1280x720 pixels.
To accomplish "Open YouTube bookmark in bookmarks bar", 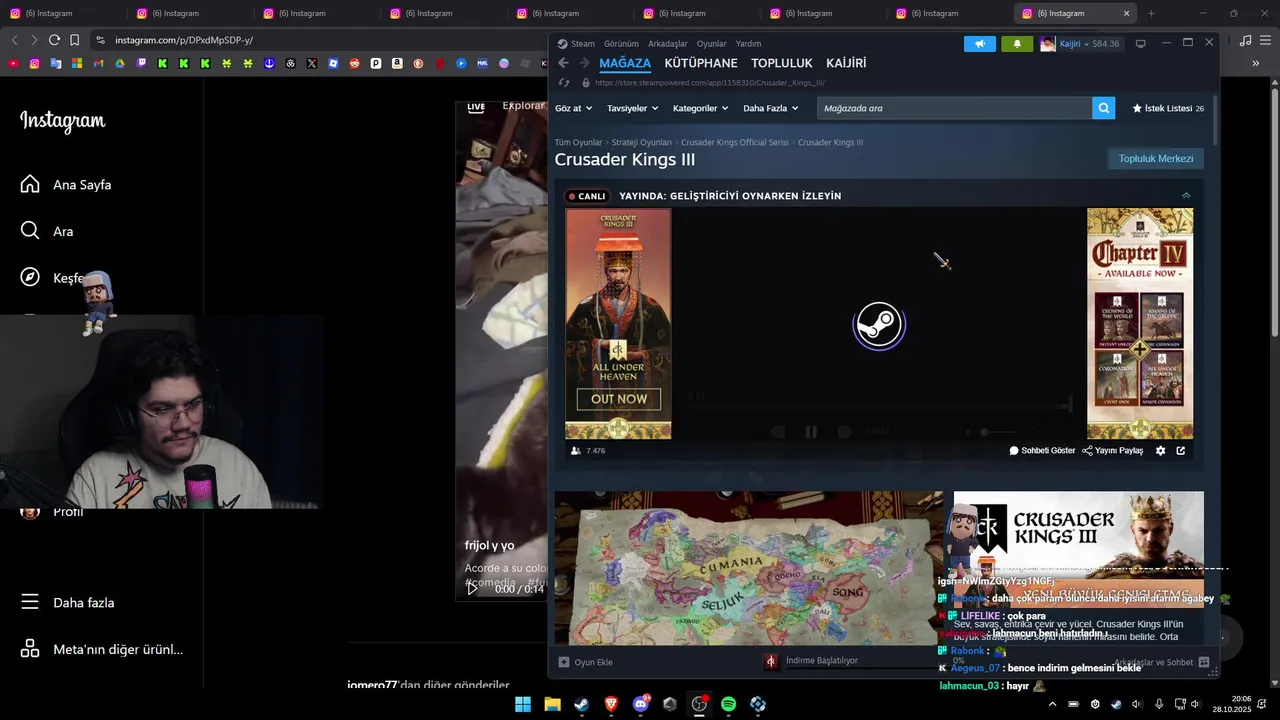I will point(13,63).
